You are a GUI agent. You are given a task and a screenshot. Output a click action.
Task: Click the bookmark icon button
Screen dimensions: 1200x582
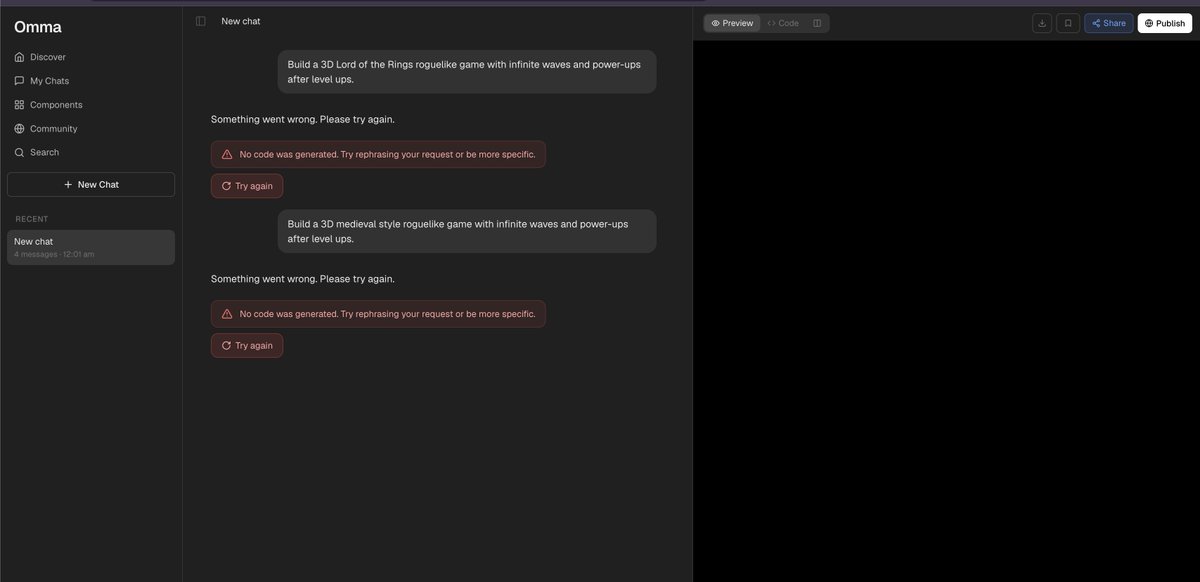coord(1068,23)
